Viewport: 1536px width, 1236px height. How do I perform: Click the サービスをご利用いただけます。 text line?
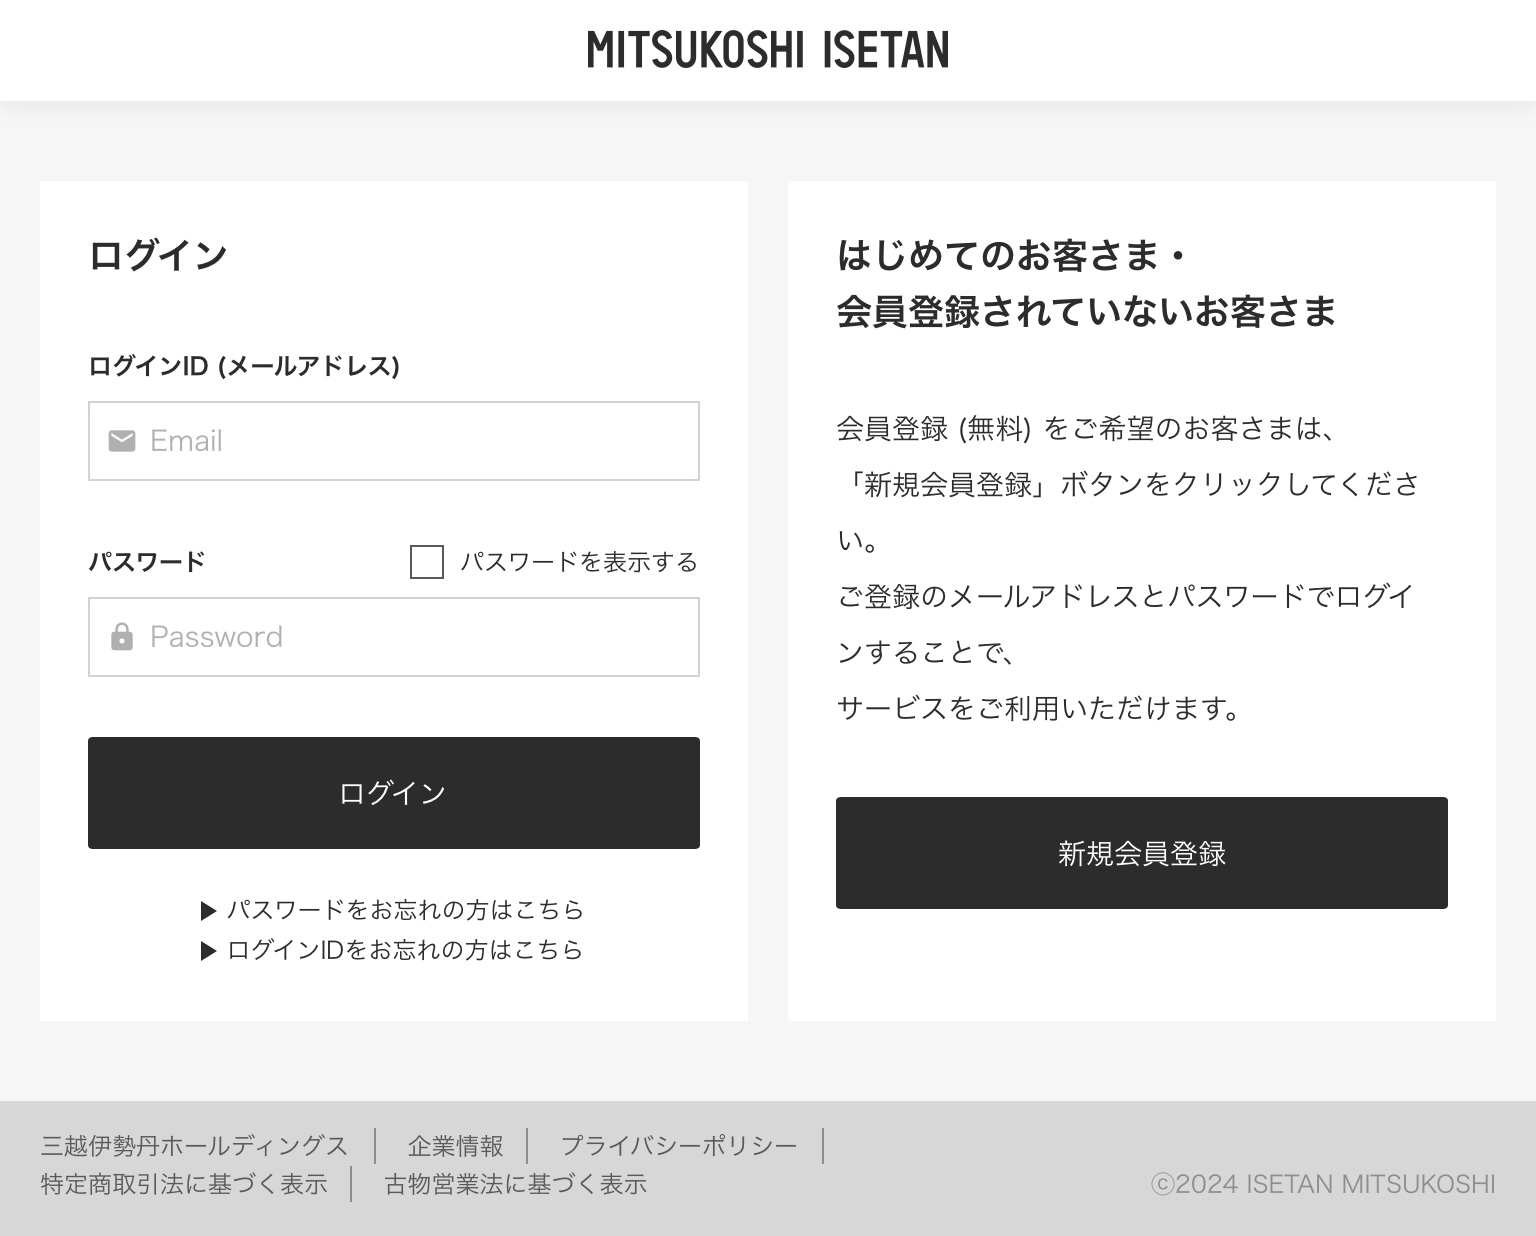1039,708
